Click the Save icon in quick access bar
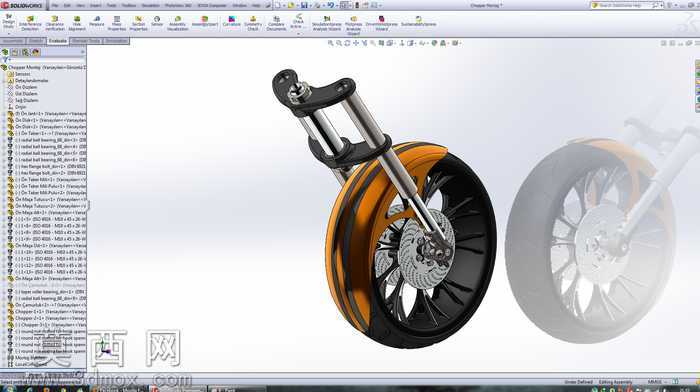The height and width of the screenshot is (392, 700). point(304,5)
